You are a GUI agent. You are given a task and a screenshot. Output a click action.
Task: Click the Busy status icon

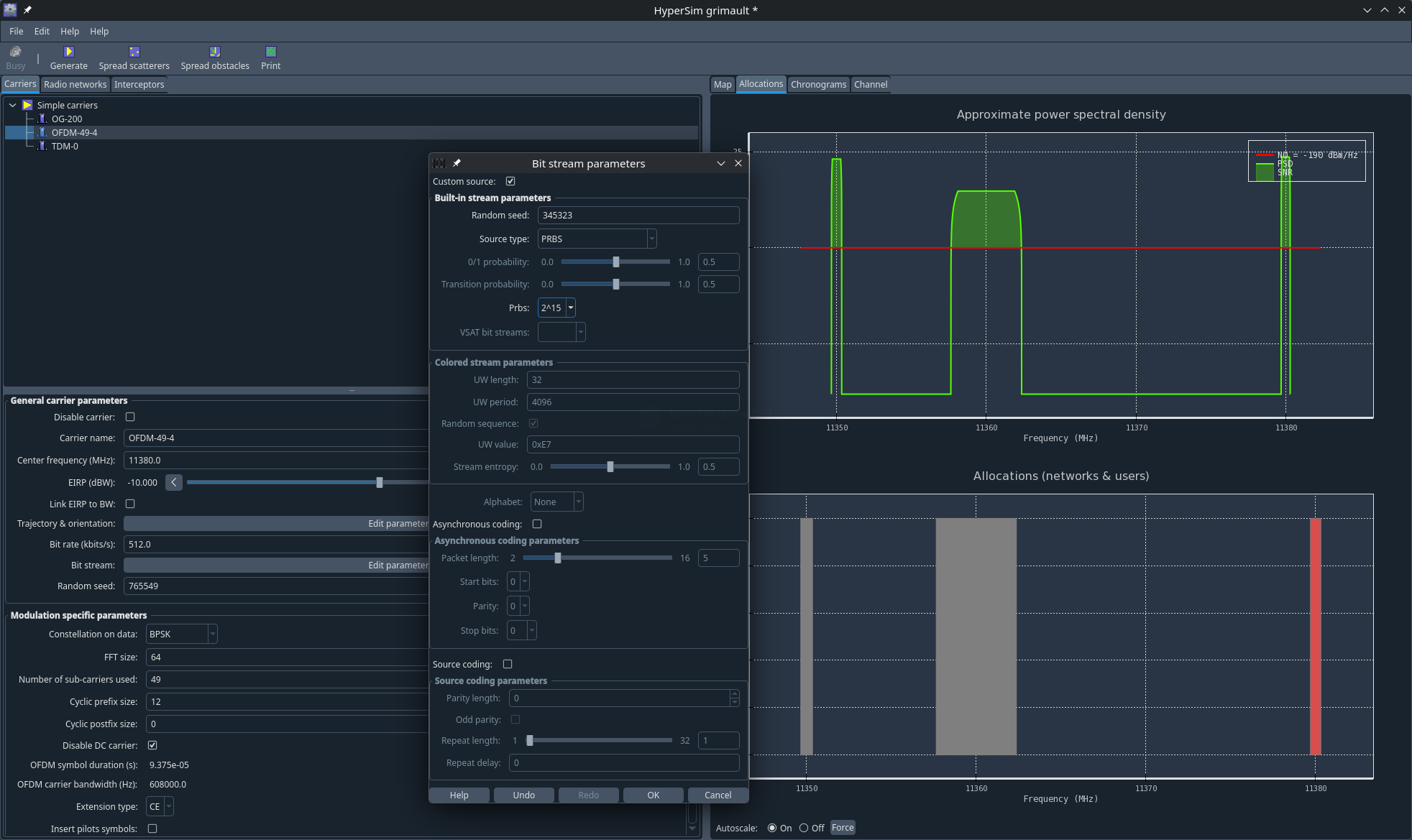click(x=16, y=52)
